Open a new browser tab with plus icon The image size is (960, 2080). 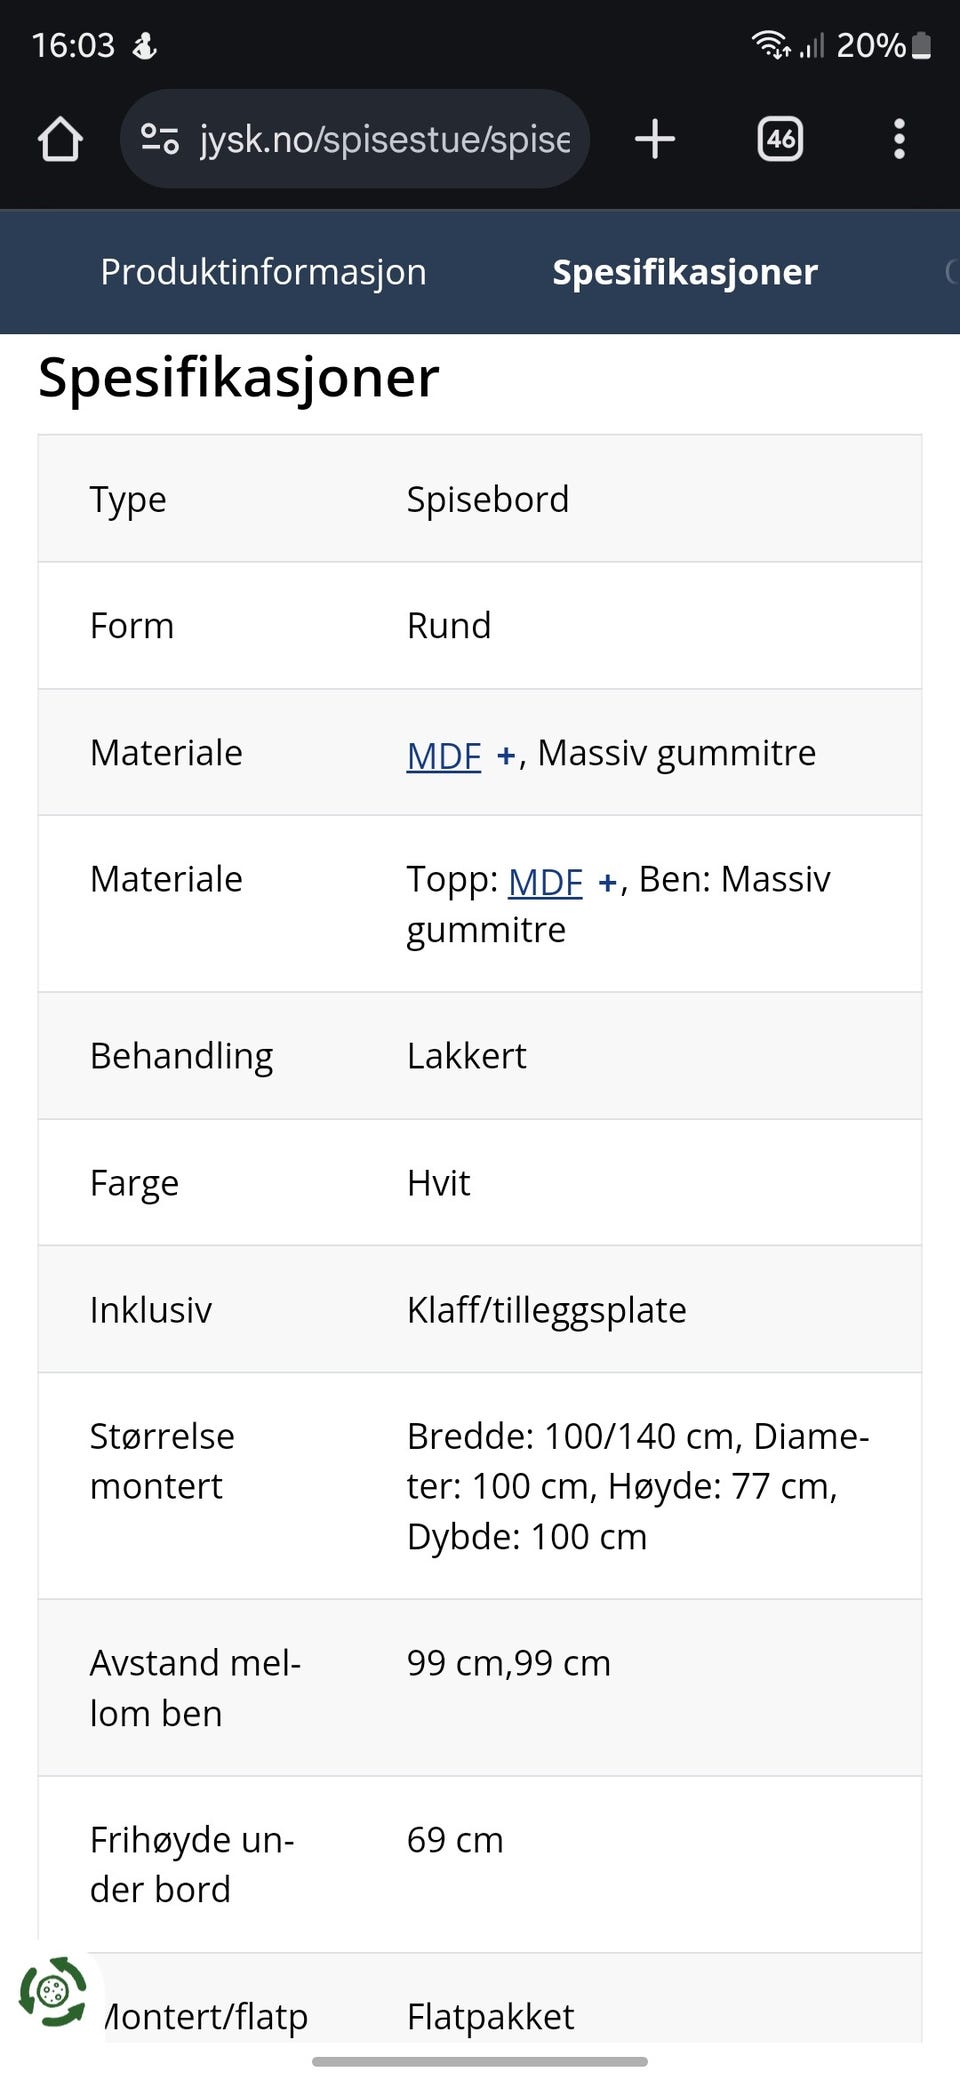pos(655,139)
